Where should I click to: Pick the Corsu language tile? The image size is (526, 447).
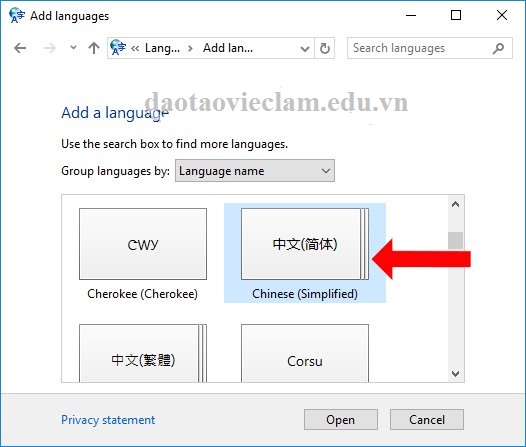pyautogui.click(x=305, y=353)
